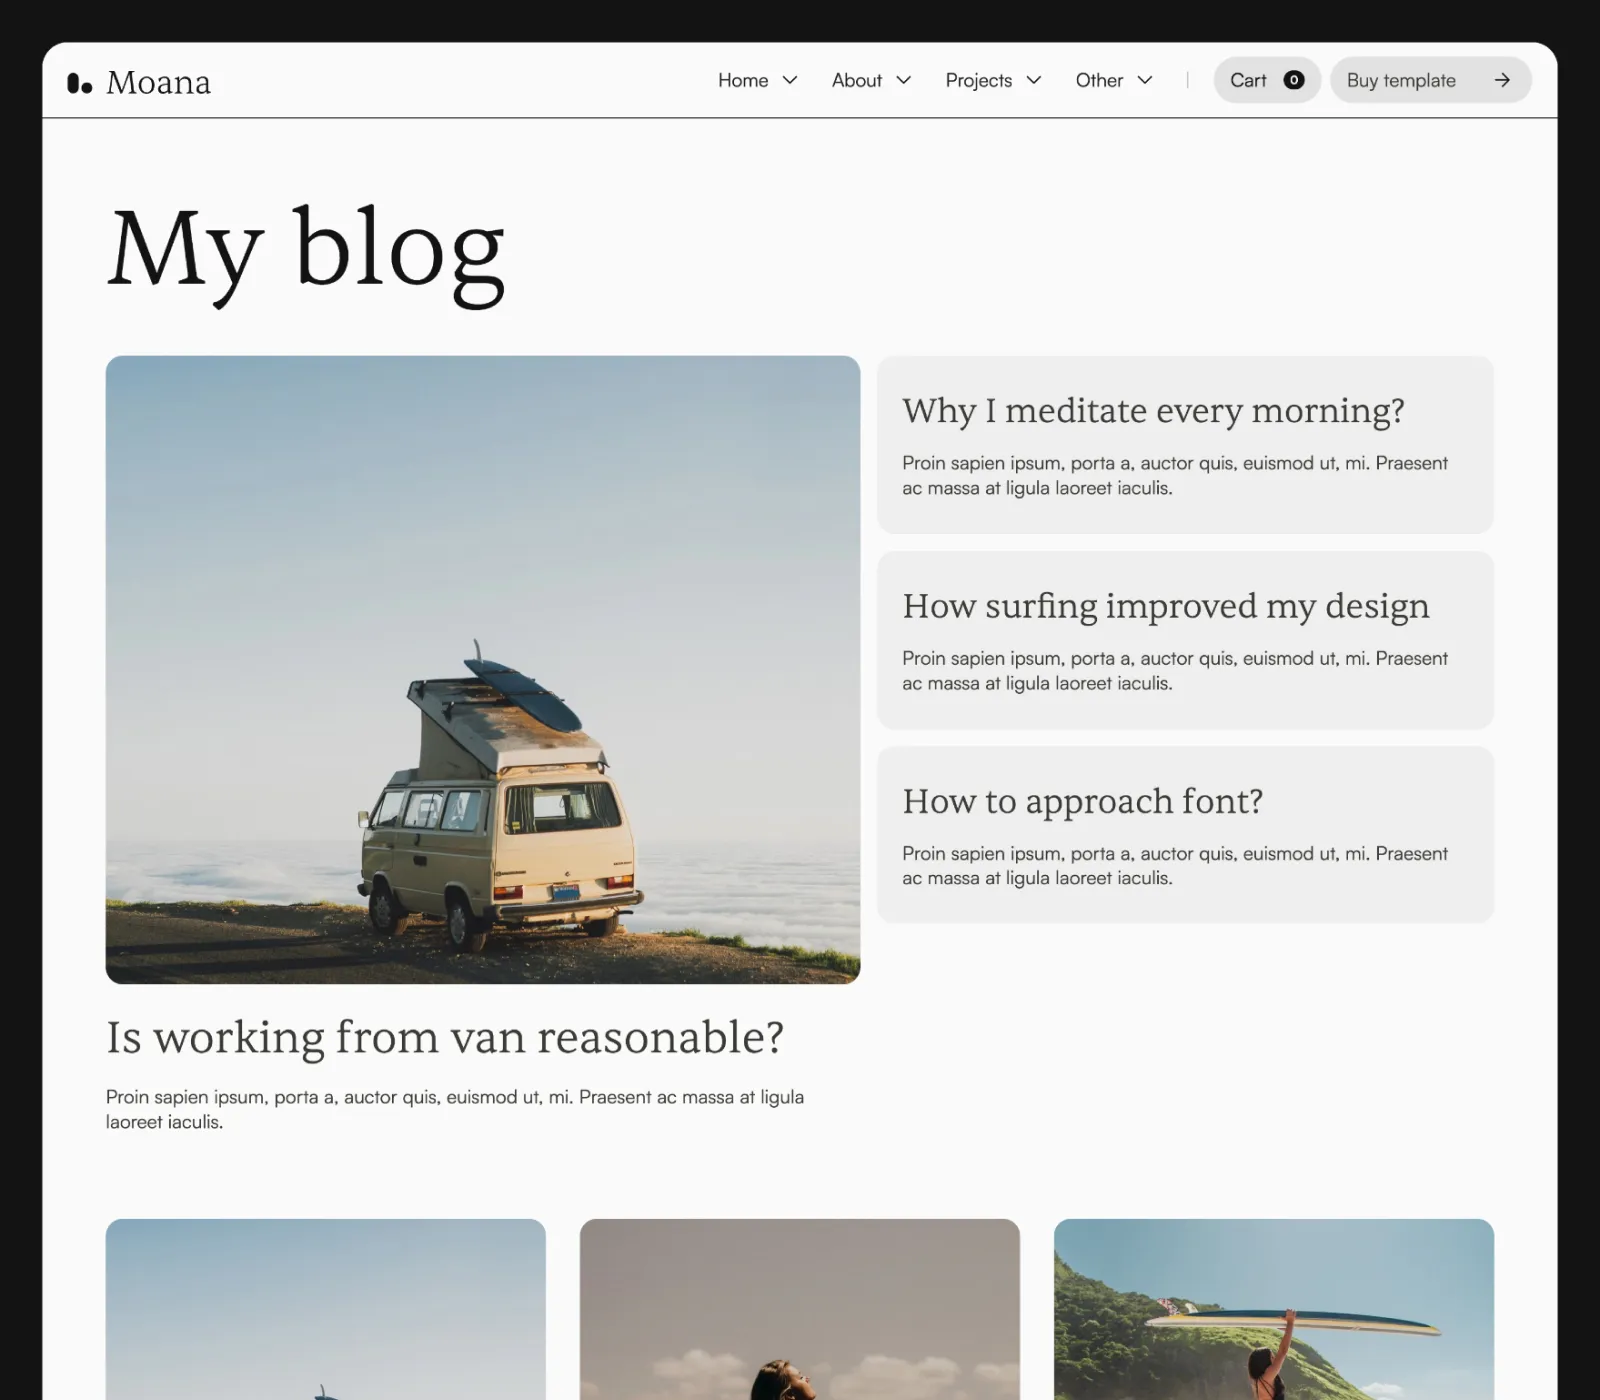Expand the About dropdown chevron

[x=904, y=80]
